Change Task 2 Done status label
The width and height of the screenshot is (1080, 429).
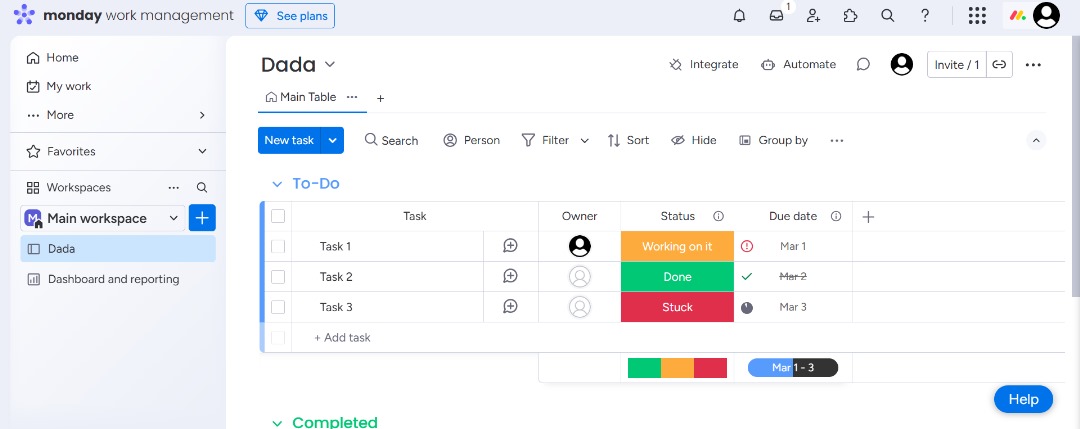pos(677,277)
